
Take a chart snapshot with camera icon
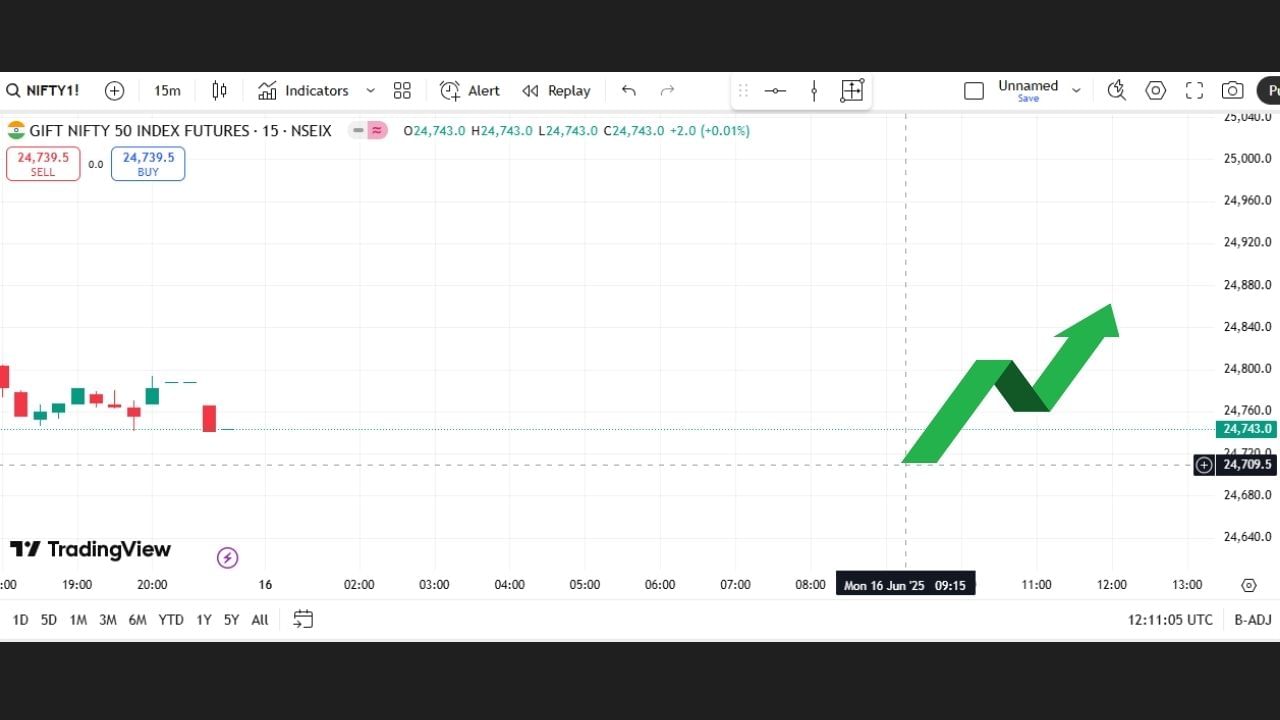click(x=1232, y=91)
